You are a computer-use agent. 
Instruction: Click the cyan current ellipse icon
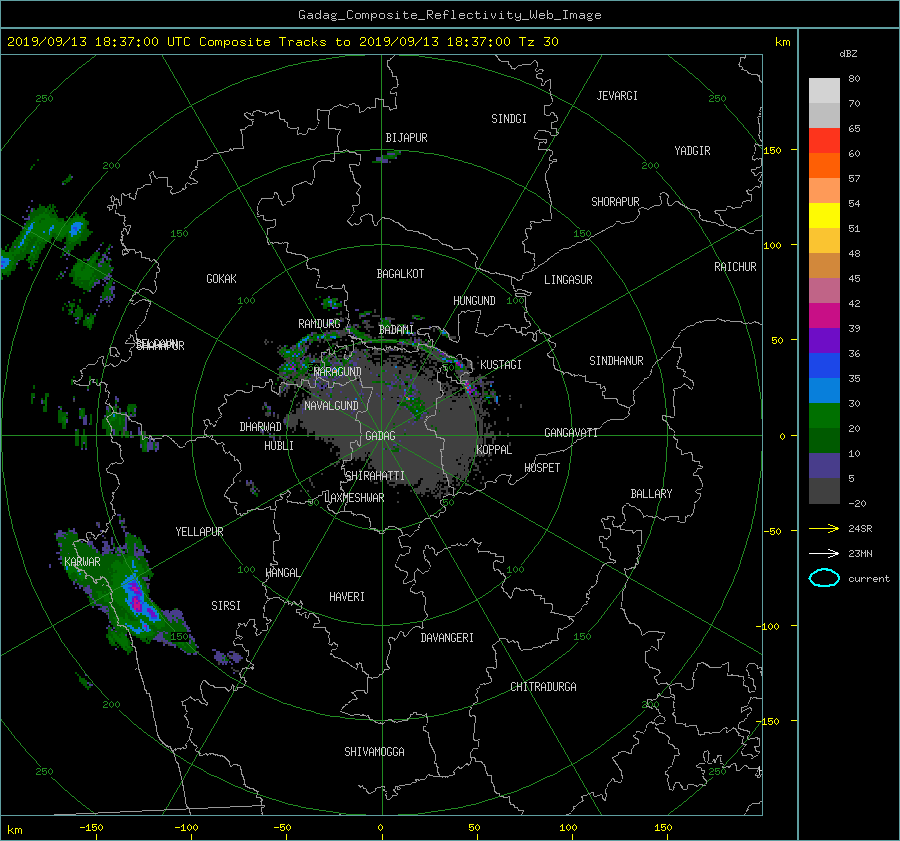tap(824, 578)
